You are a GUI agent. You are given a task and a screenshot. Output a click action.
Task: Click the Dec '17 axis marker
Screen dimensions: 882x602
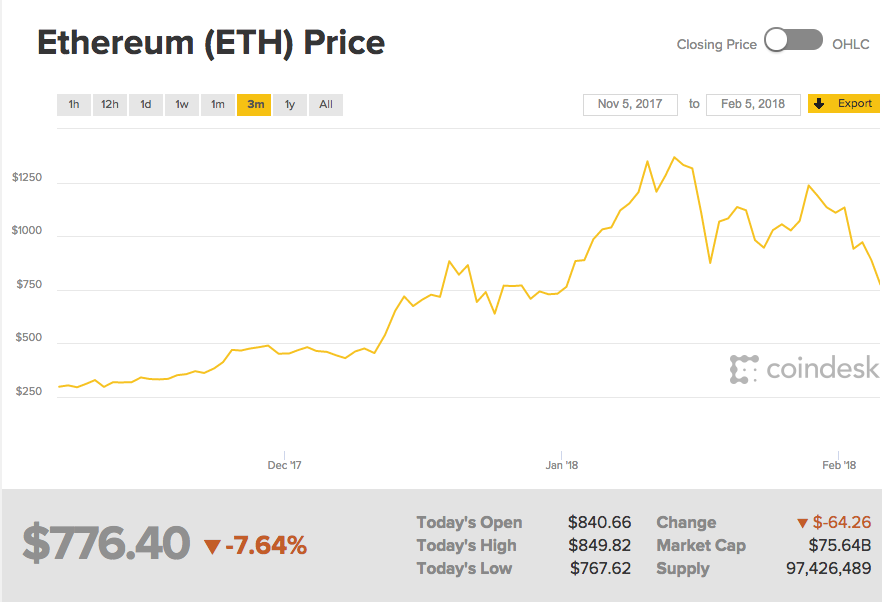(x=285, y=465)
